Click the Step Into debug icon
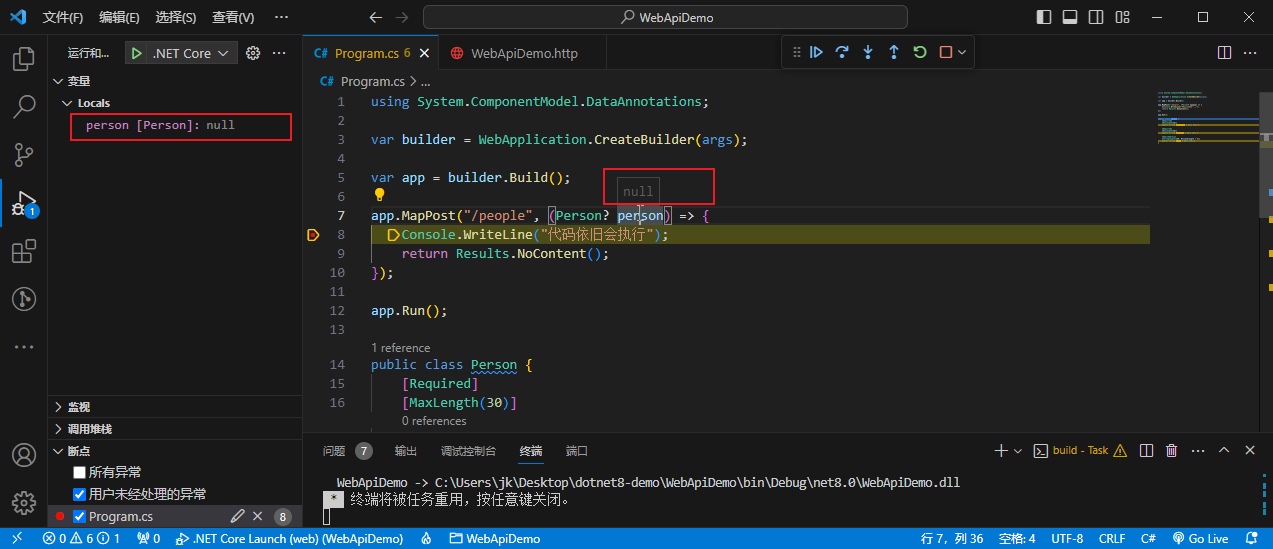The width and height of the screenshot is (1273, 549). coord(868,53)
